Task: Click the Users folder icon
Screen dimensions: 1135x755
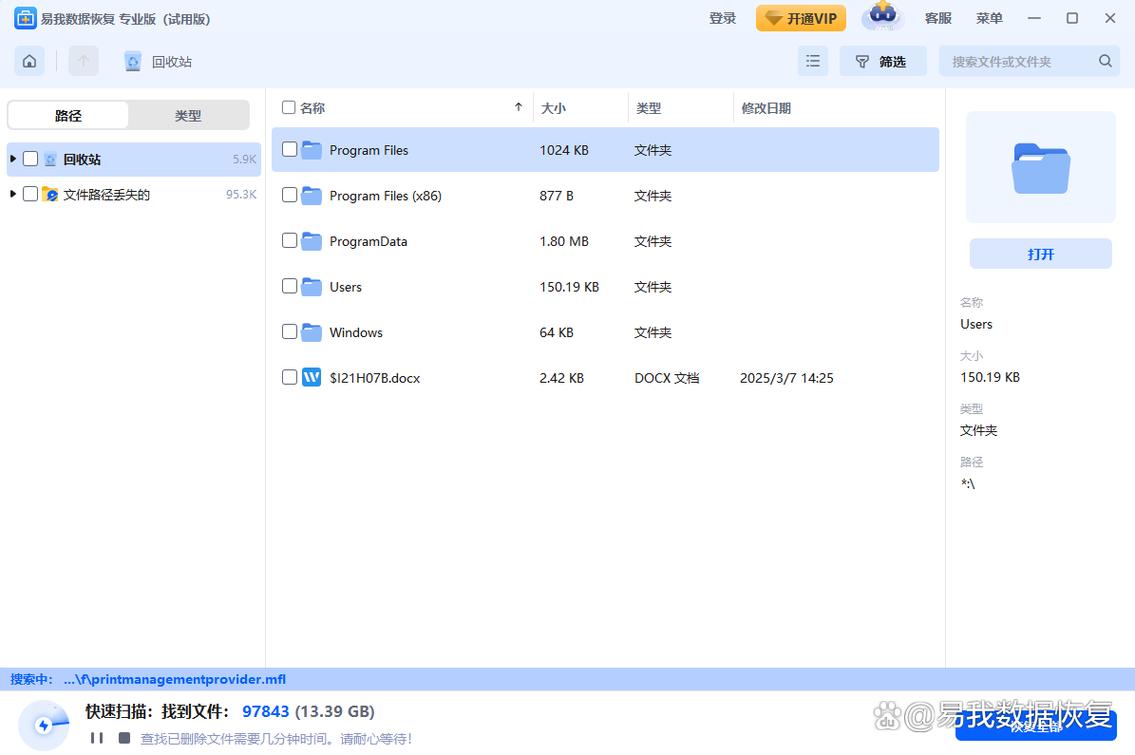Action: pos(311,287)
